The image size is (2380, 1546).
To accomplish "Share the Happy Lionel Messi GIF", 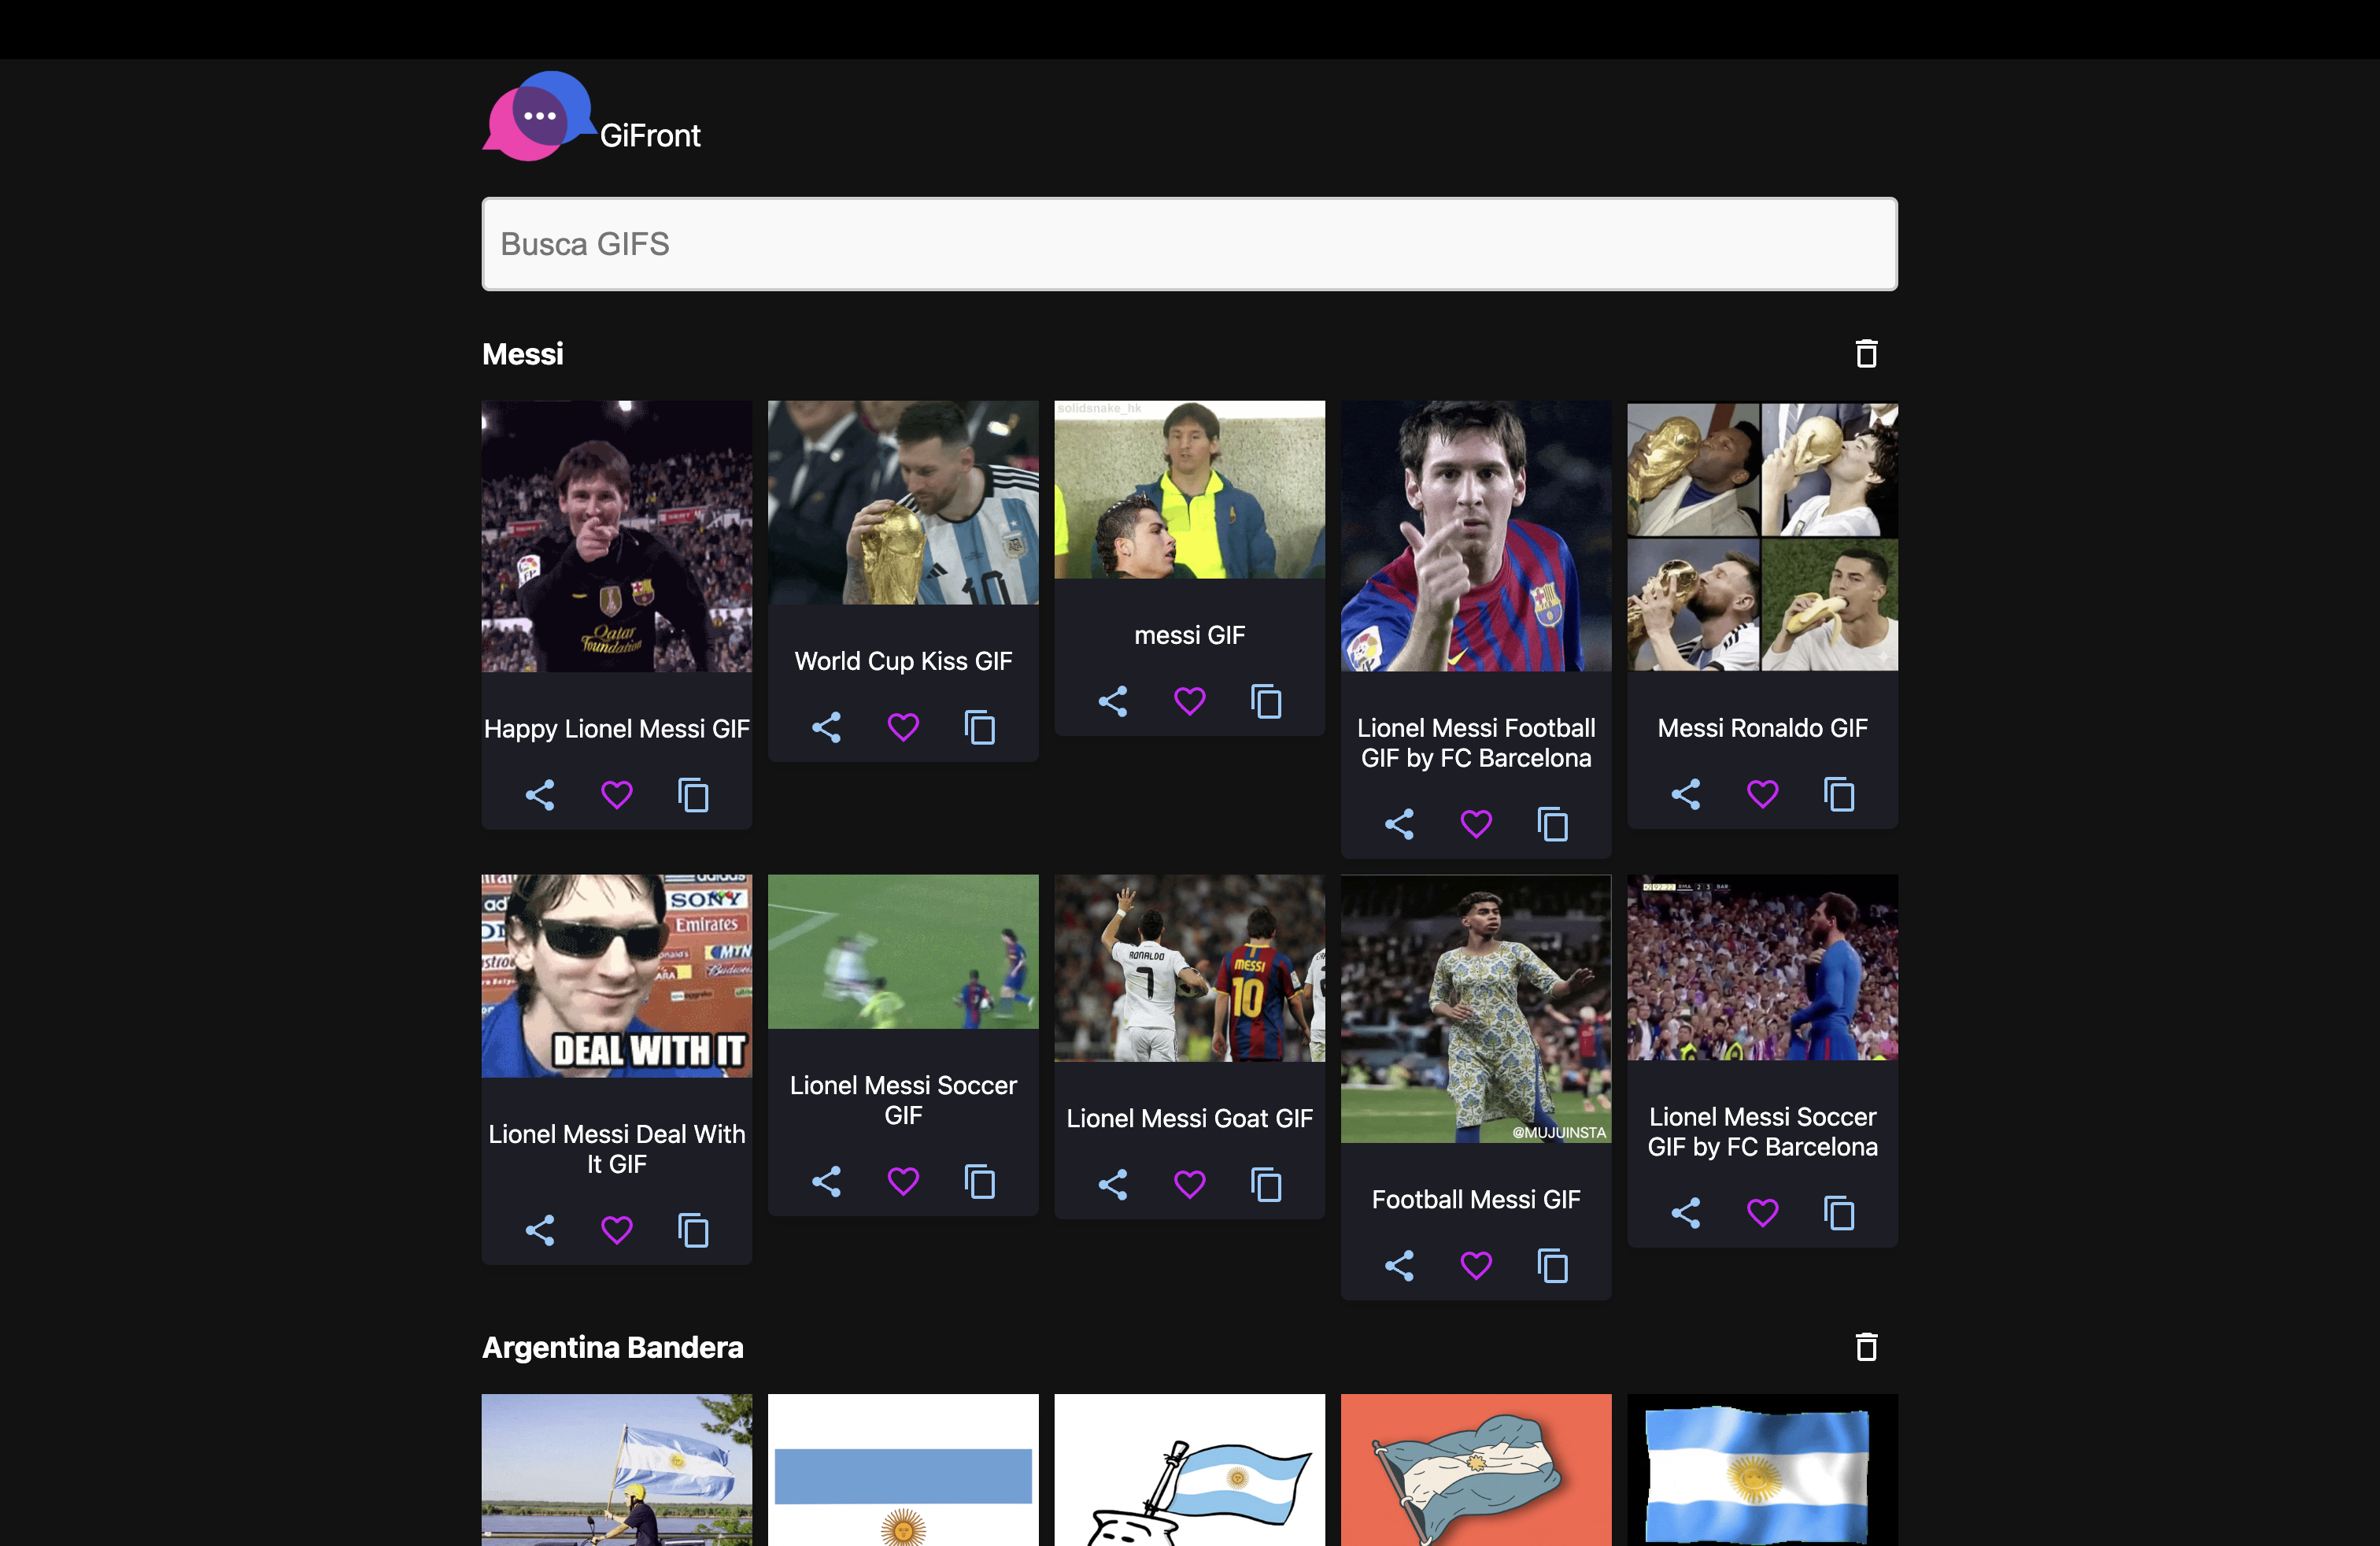I will tap(540, 795).
